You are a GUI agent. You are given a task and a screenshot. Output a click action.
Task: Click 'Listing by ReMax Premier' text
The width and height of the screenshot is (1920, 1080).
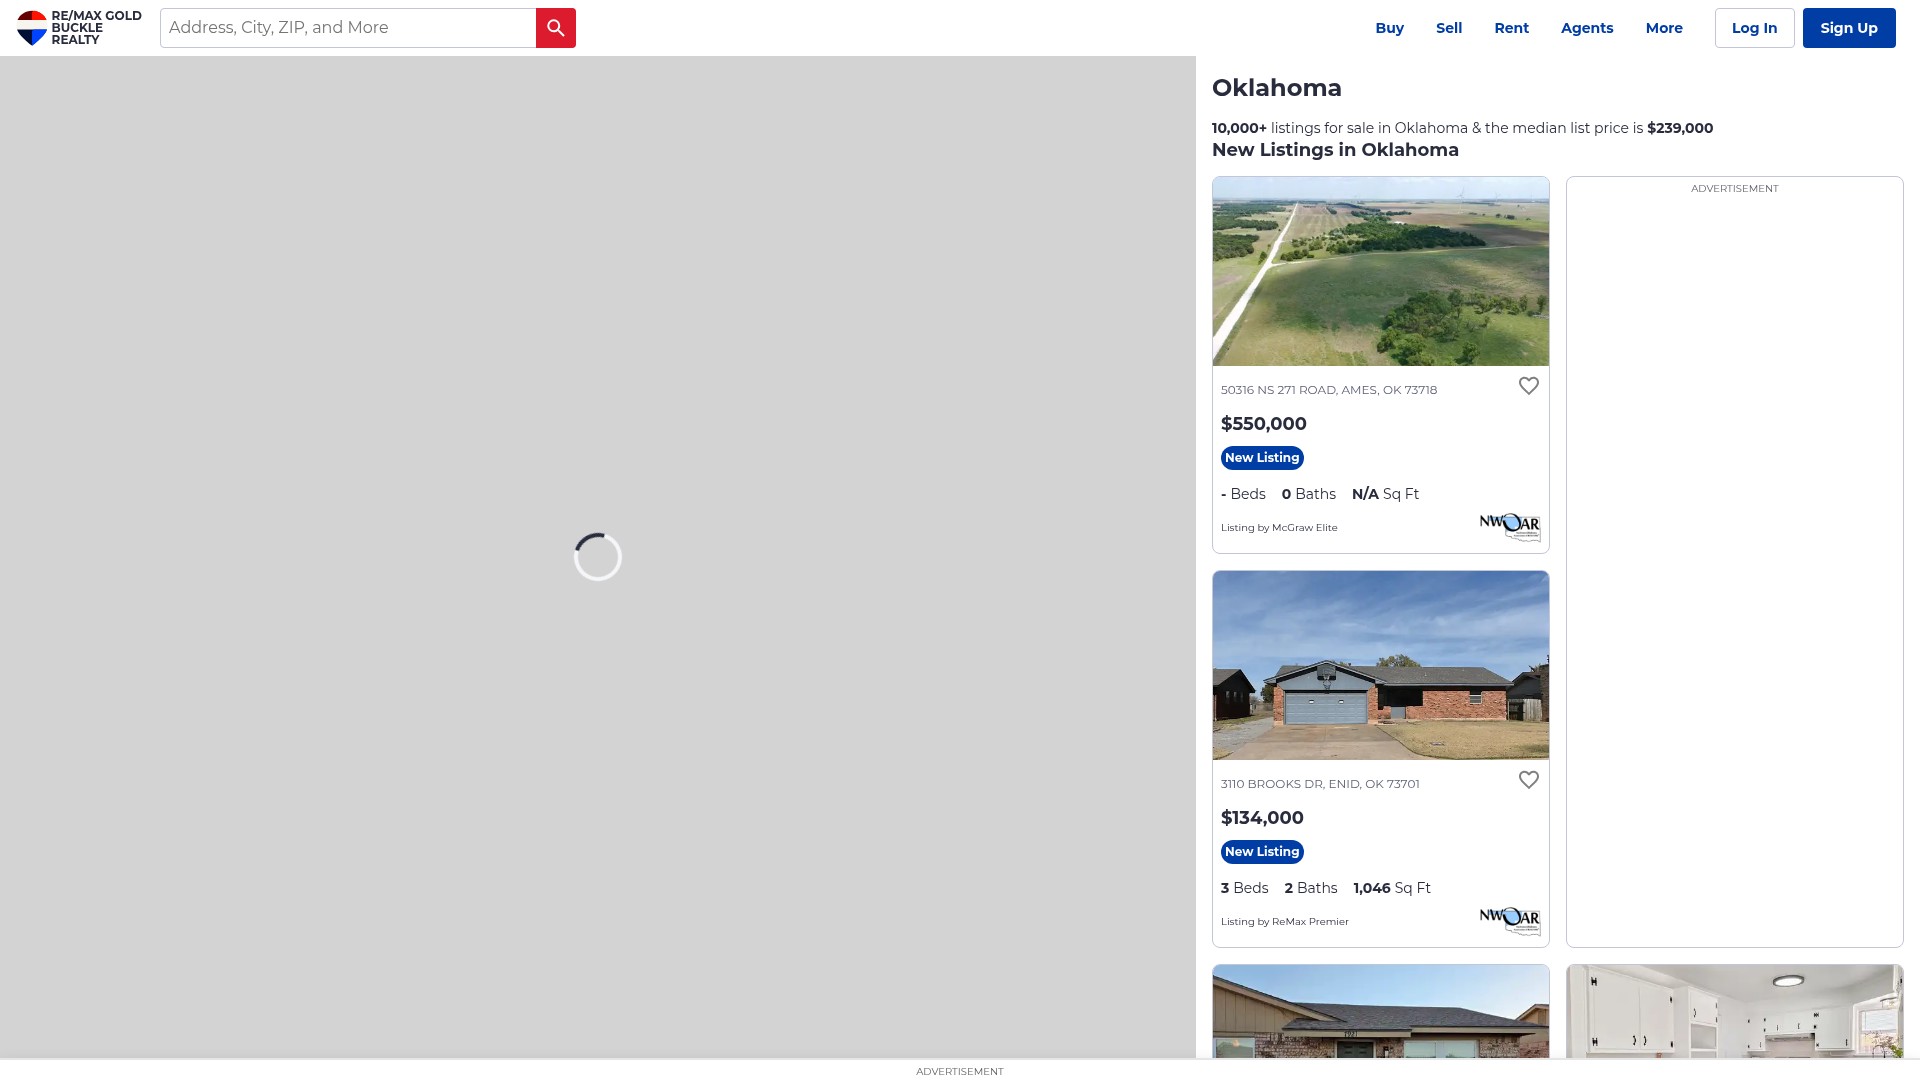coord(1285,922)
